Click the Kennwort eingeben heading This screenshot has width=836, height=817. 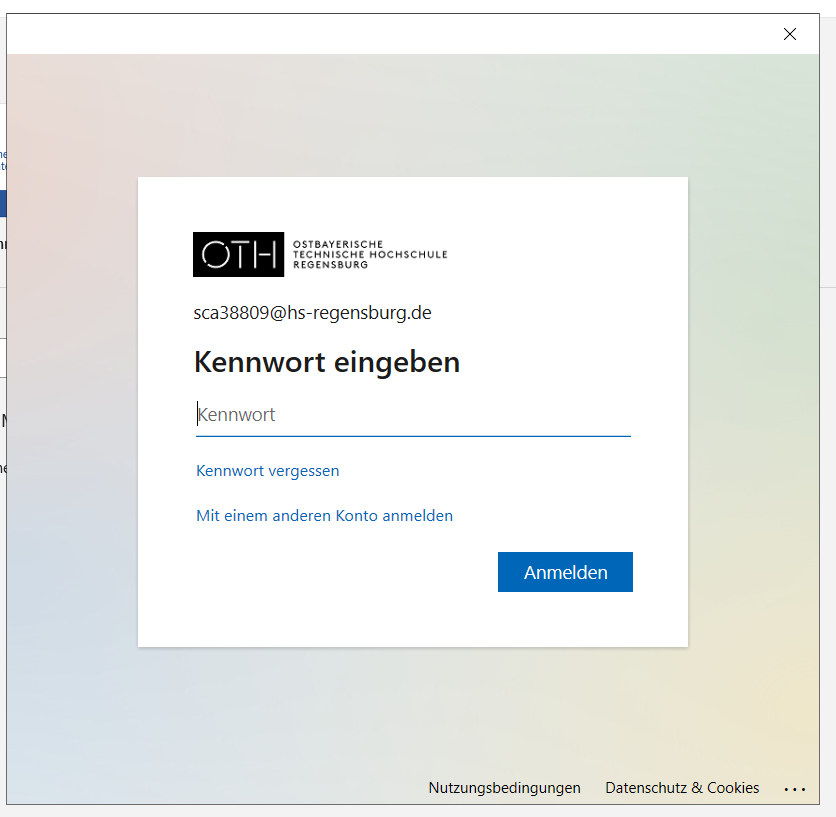[327, 362]
